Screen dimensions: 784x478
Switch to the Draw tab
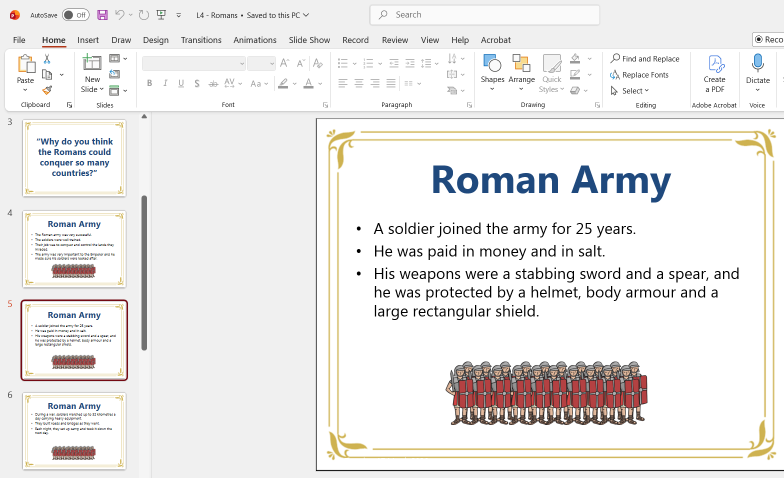[121, 40]
